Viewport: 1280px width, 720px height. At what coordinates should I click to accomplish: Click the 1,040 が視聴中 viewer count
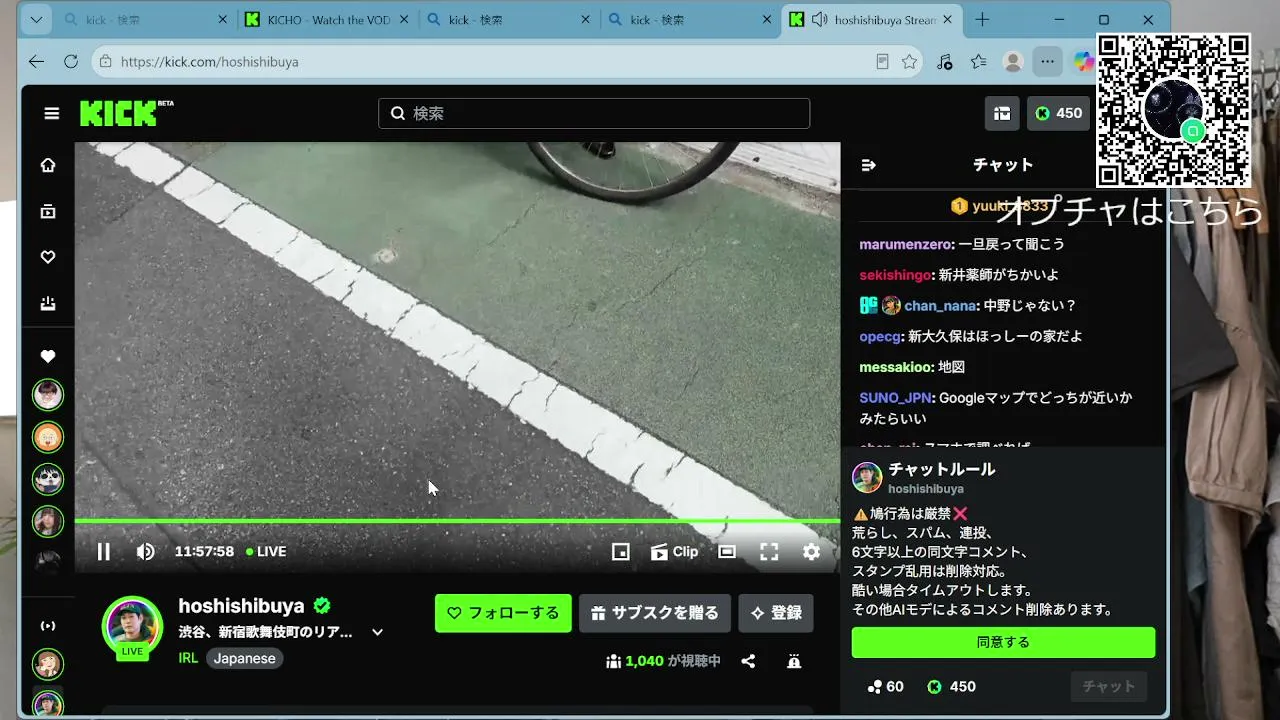tap(663, 661)
